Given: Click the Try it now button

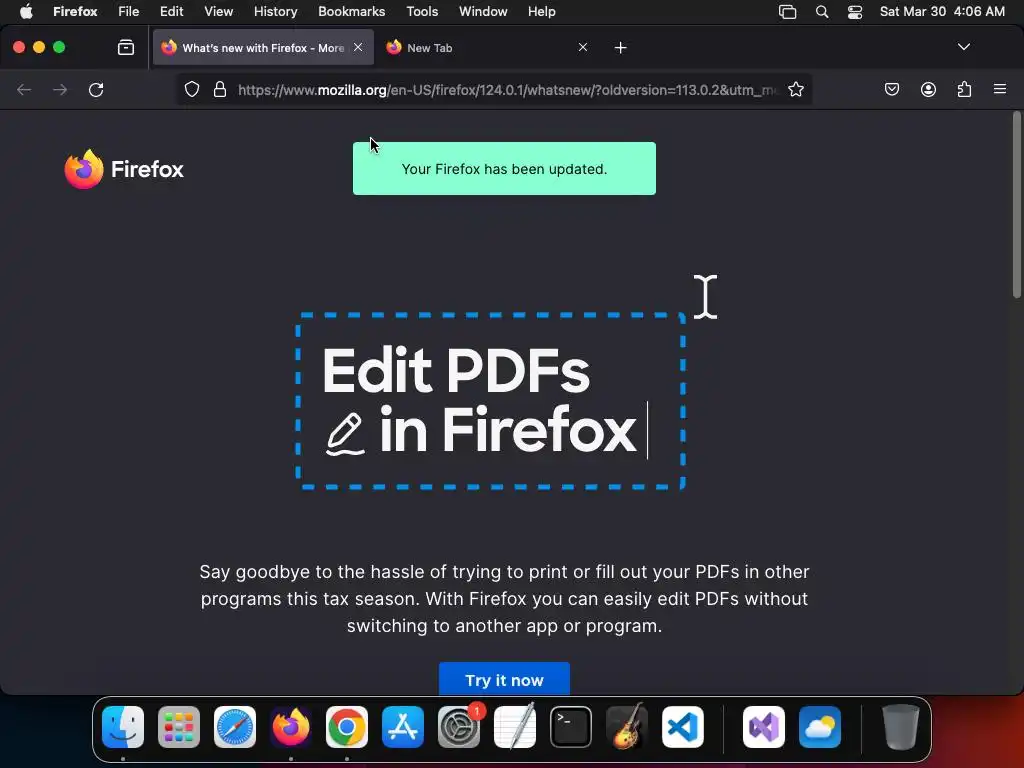Looking at the screenshot, I should pos(504,679).
